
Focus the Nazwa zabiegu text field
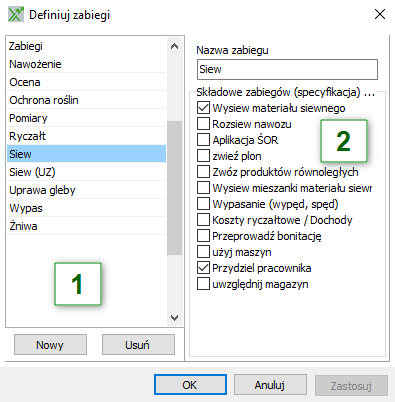click(x=287, y=69)
